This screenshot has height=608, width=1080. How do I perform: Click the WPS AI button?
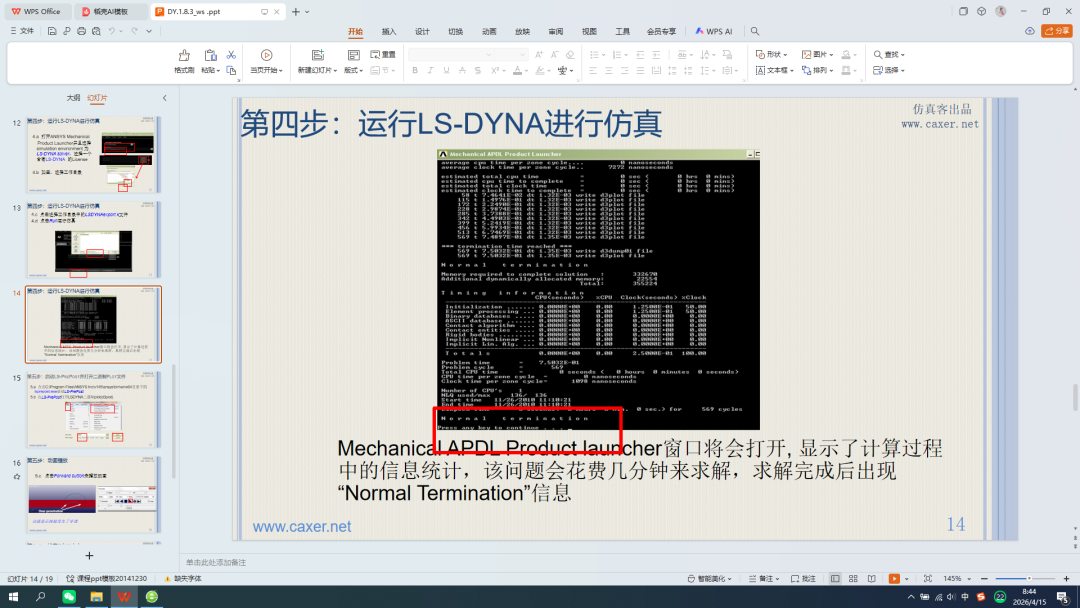pos(714,32)
